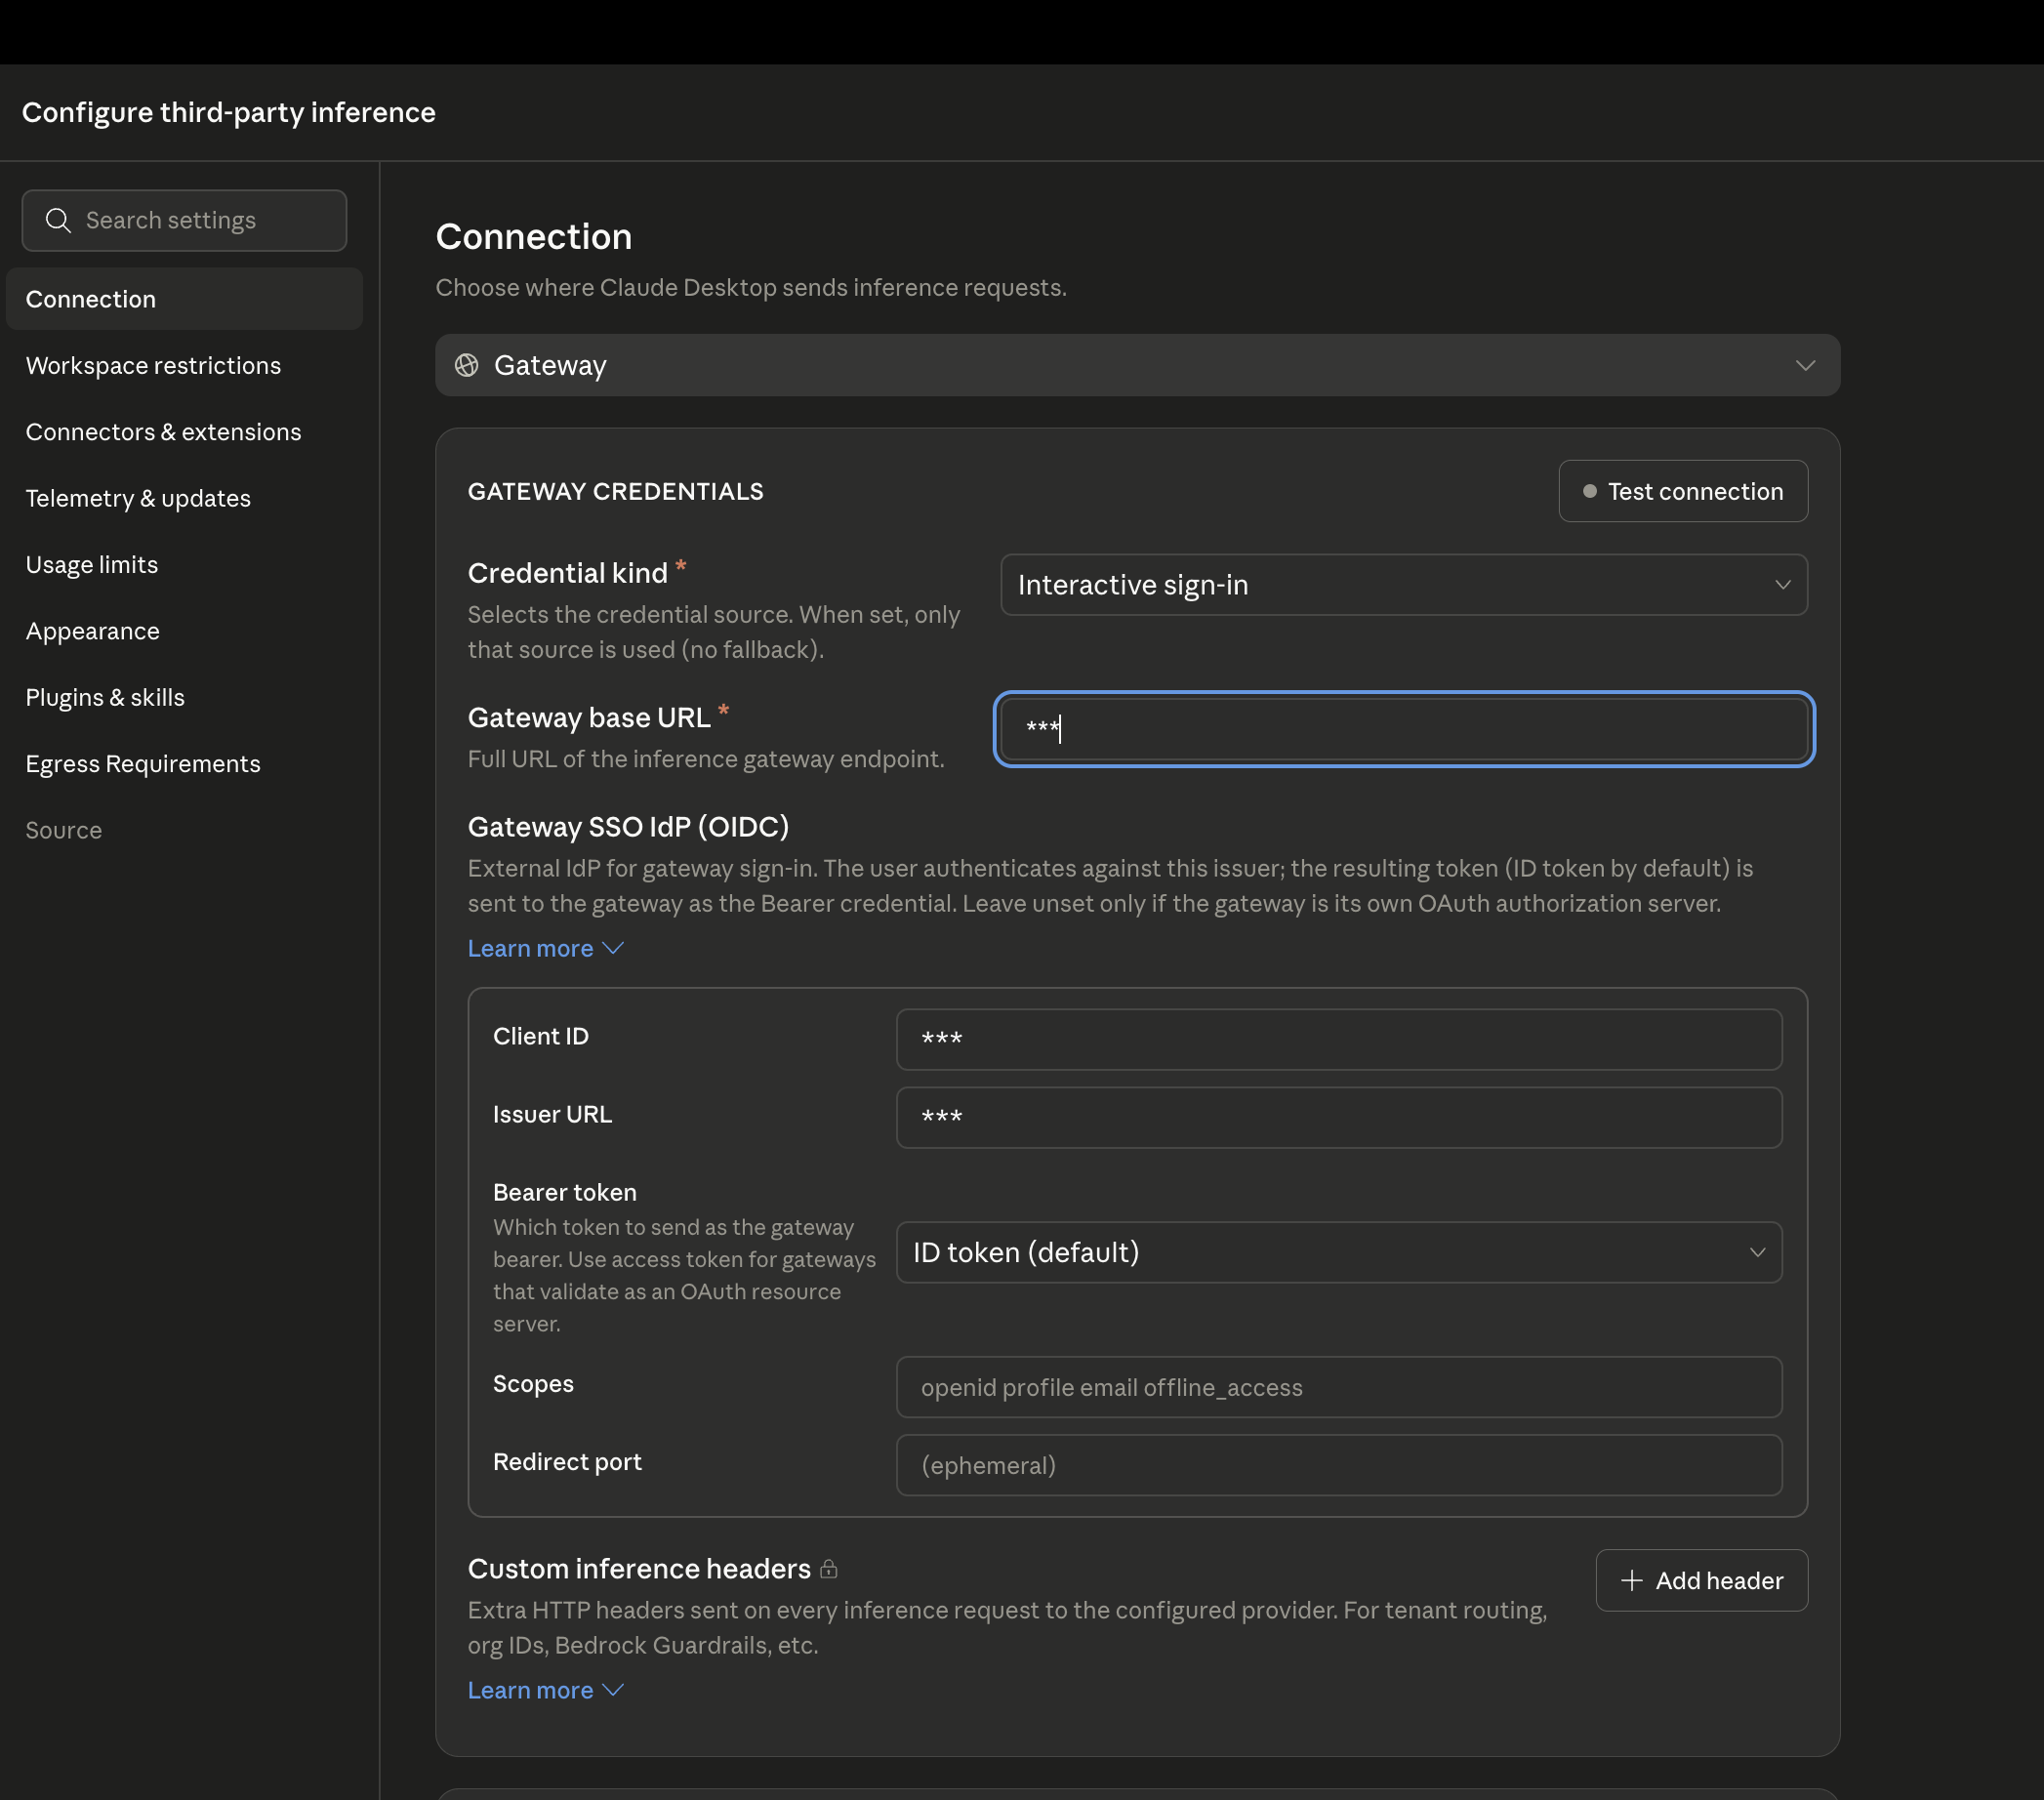Click the lock icon beside Custom inference headers
Screen dimensions: 2044x1800
(828, 1569)
